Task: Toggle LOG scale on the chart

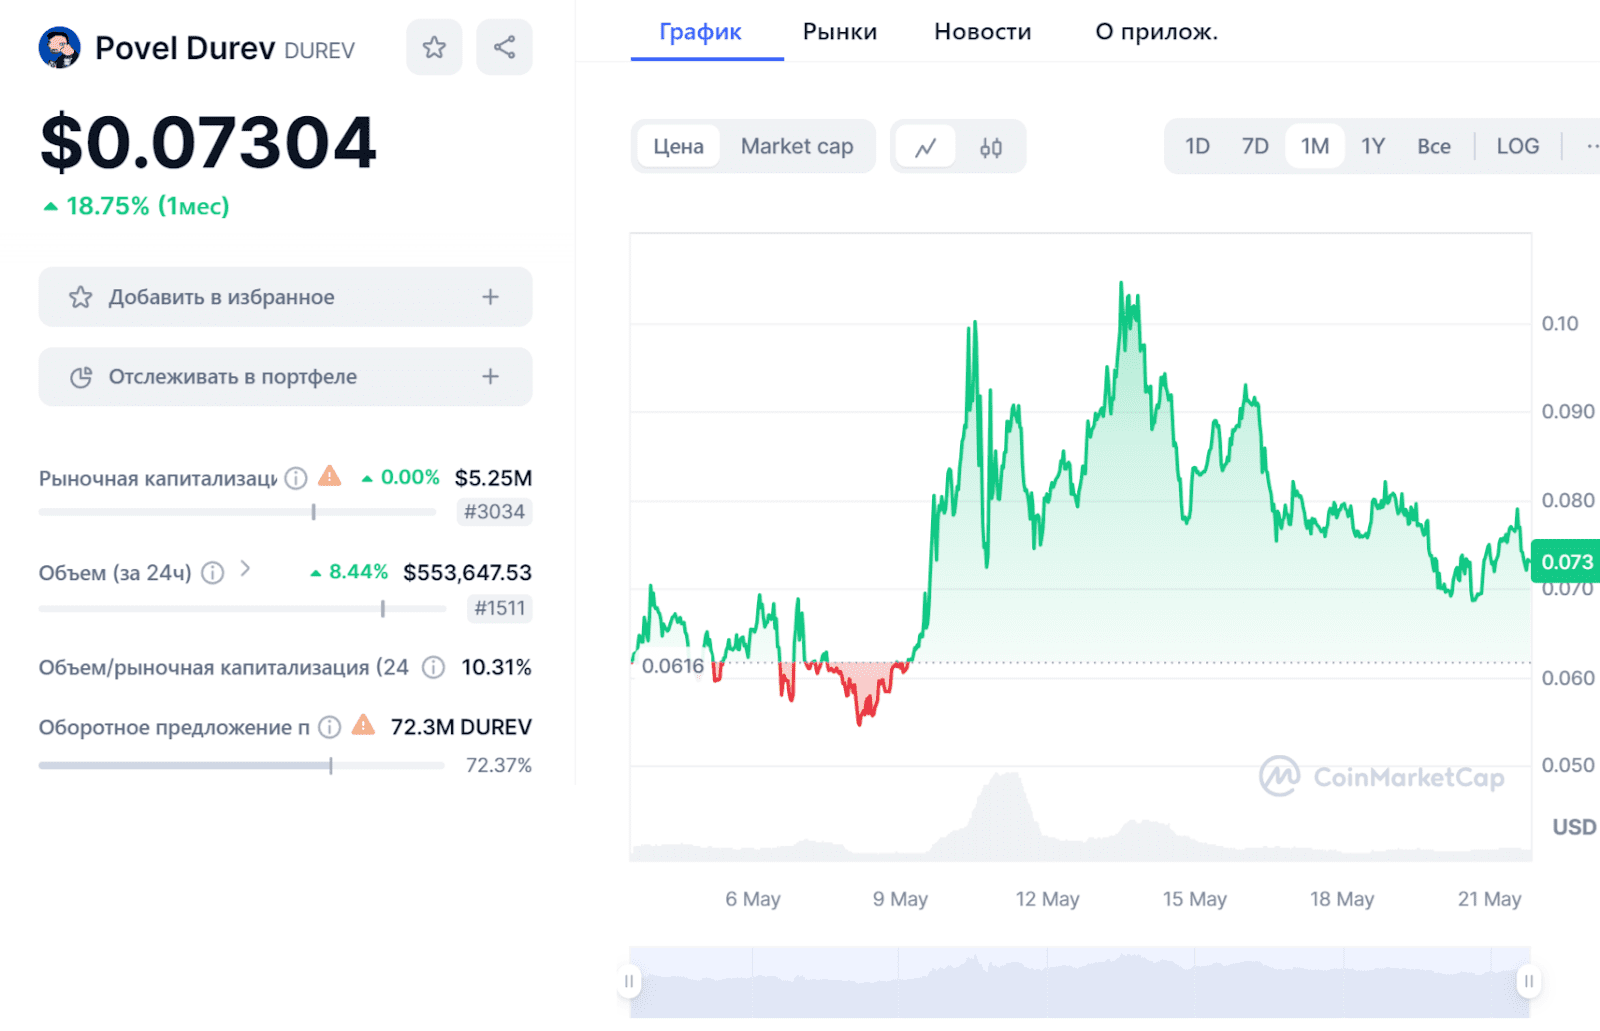Action: click(x=1517, y=147)
